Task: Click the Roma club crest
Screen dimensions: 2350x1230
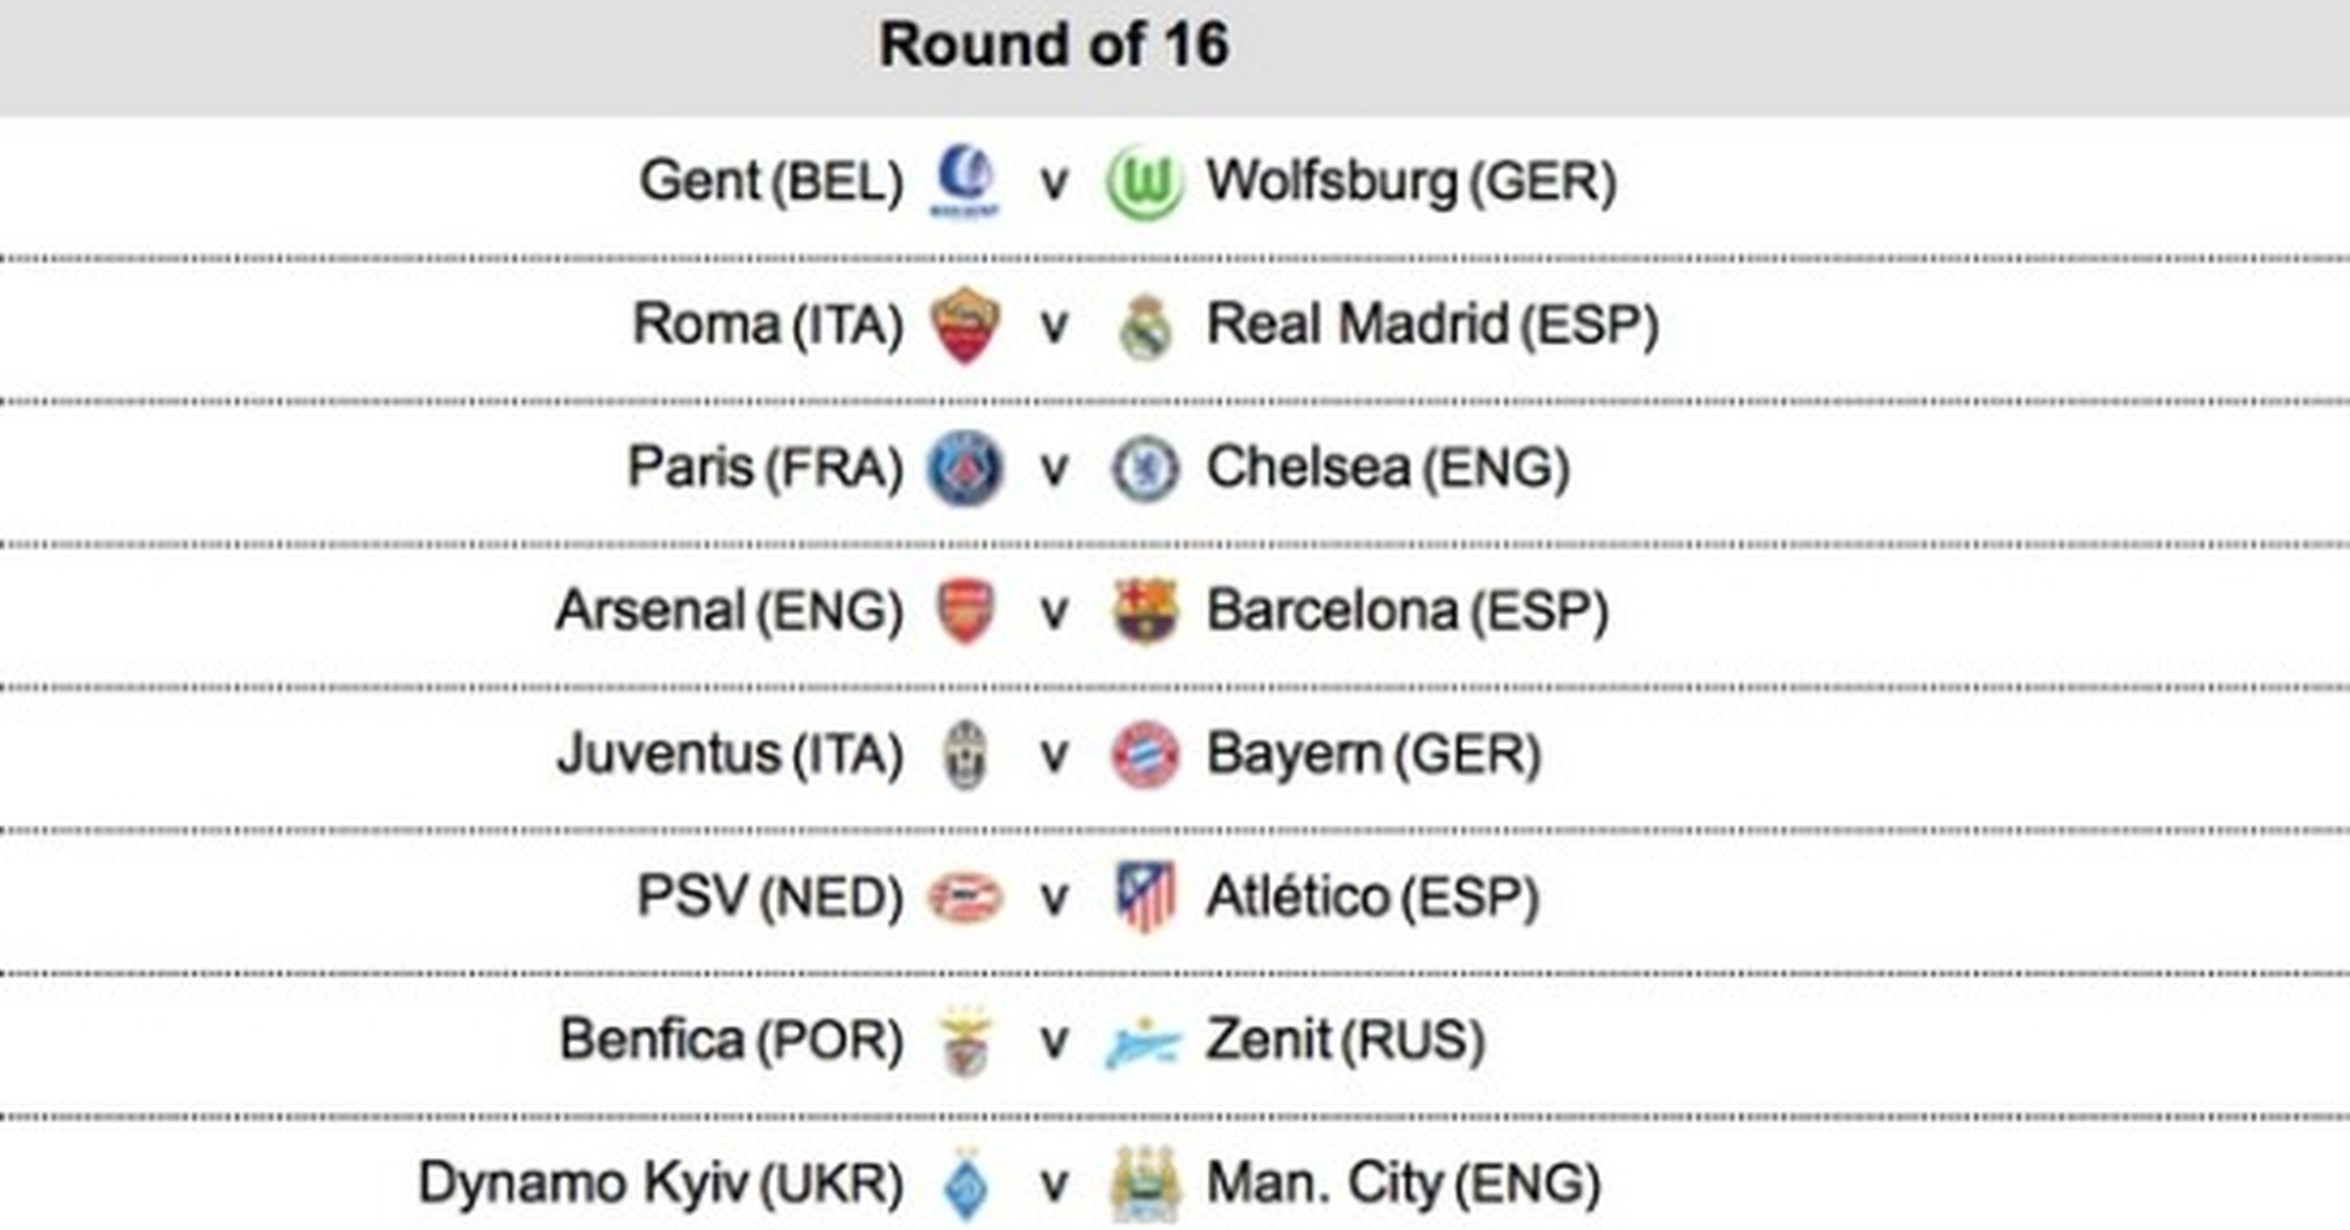Action: (964, 325)
